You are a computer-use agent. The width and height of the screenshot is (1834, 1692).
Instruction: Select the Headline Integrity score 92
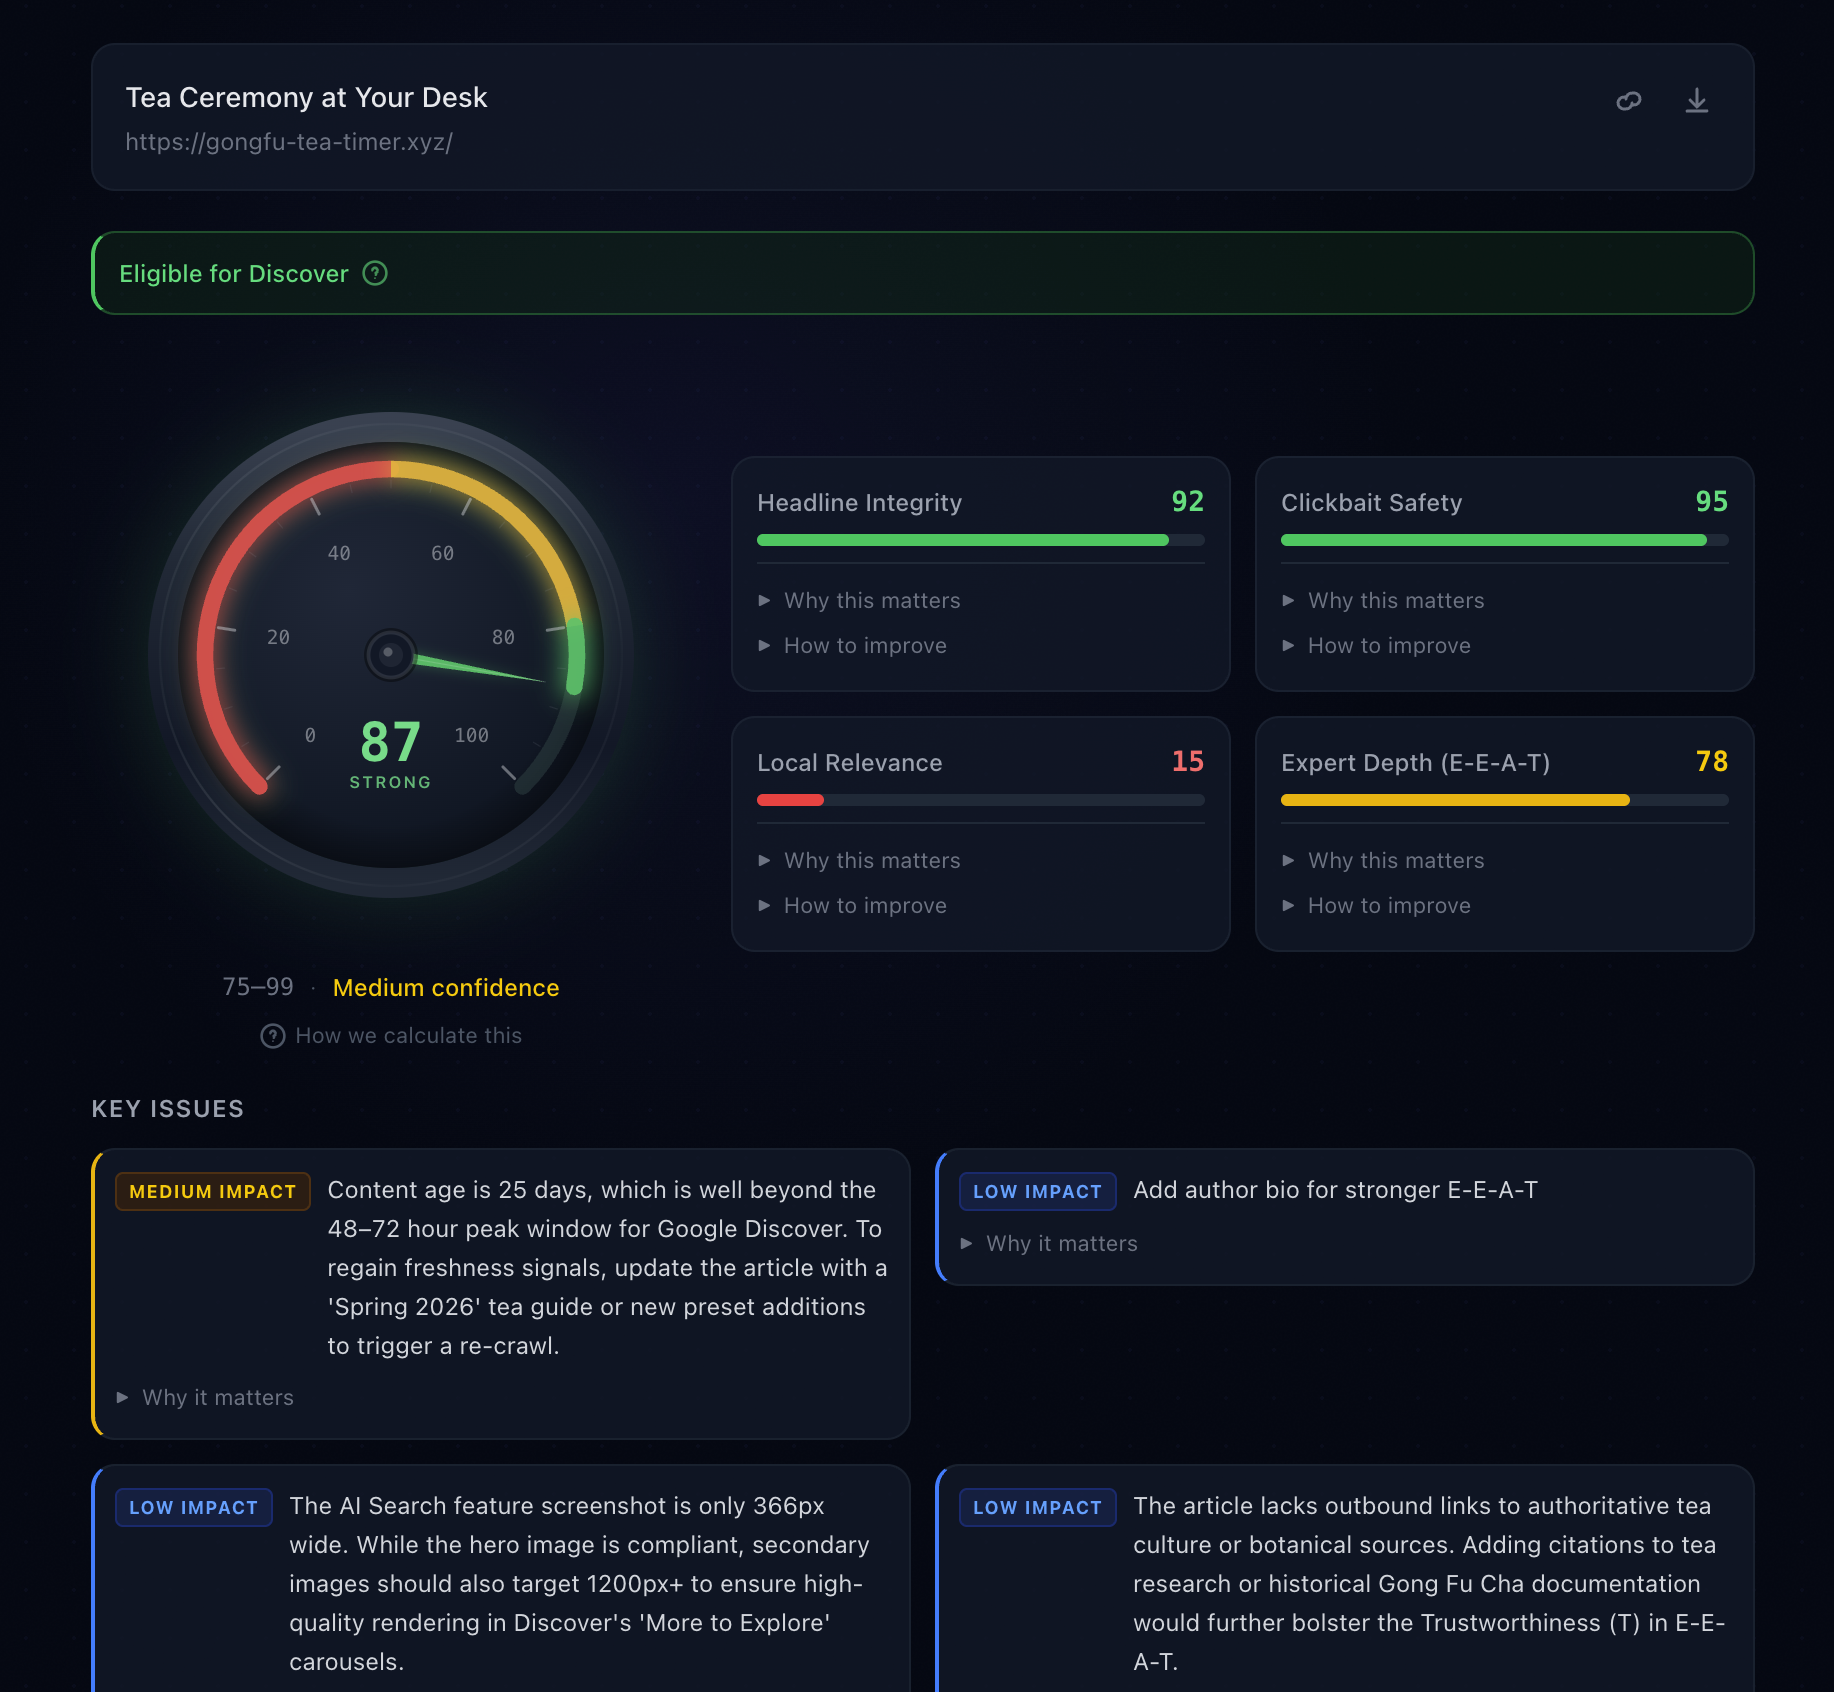[1188, 502]
